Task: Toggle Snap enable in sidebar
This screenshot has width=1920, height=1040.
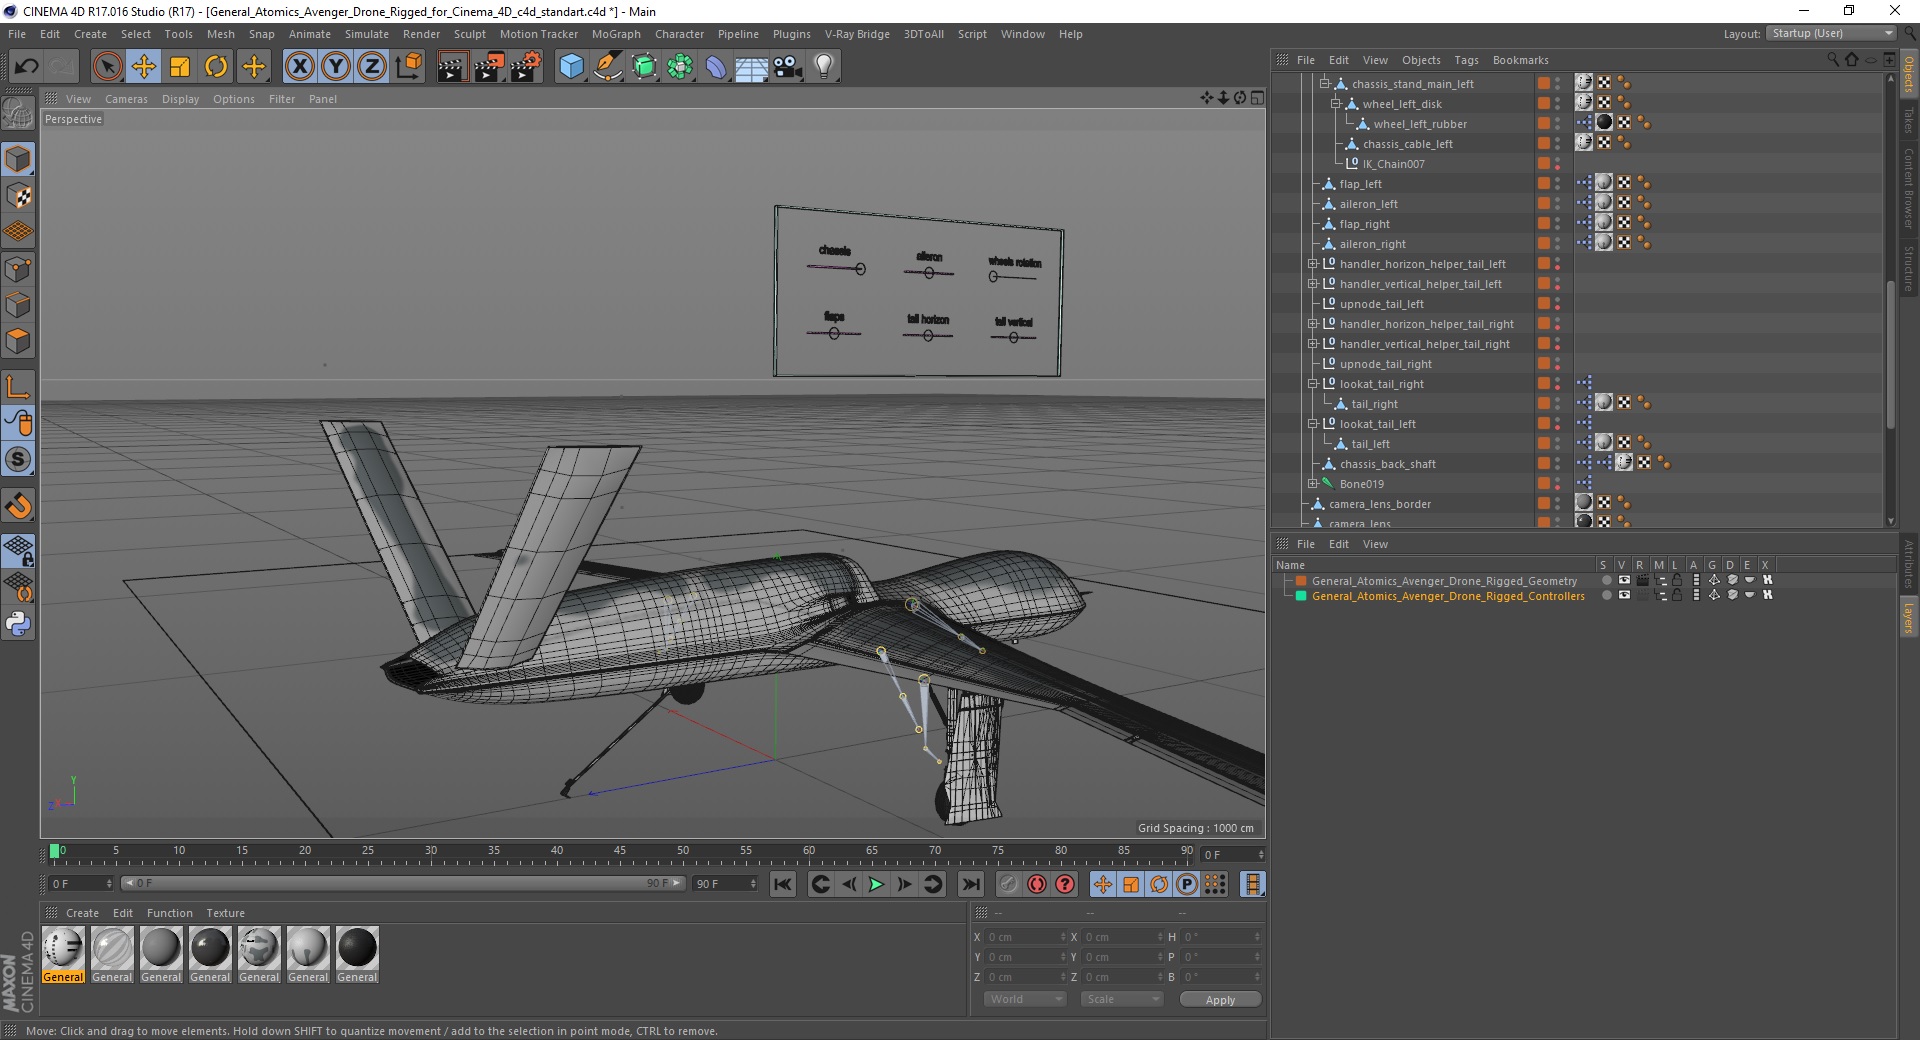Action: coord(18,505)
